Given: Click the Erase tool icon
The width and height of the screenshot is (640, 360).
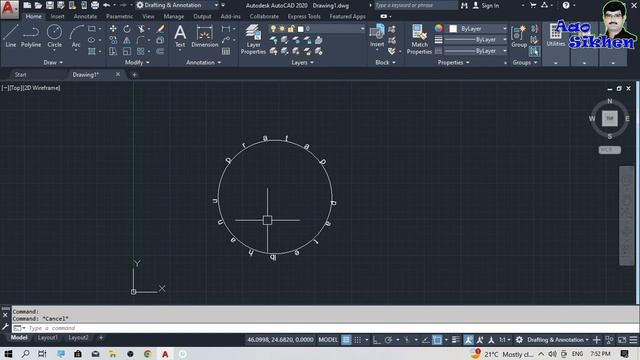Looking at the screenshot, I should 160,29.
